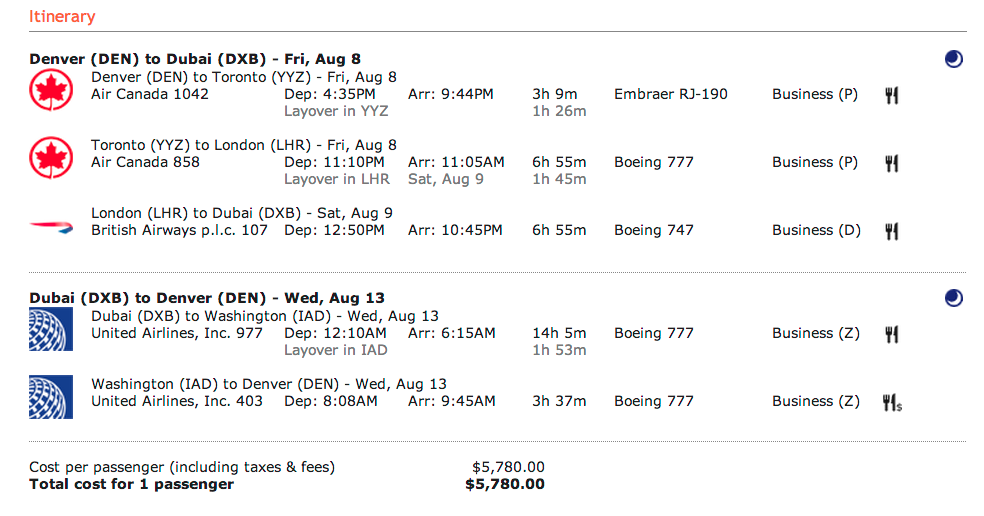This screenshot has width=984, height=516.
Task: Click the meal icon on British Airways 107
Action: [x=891, y=231]
